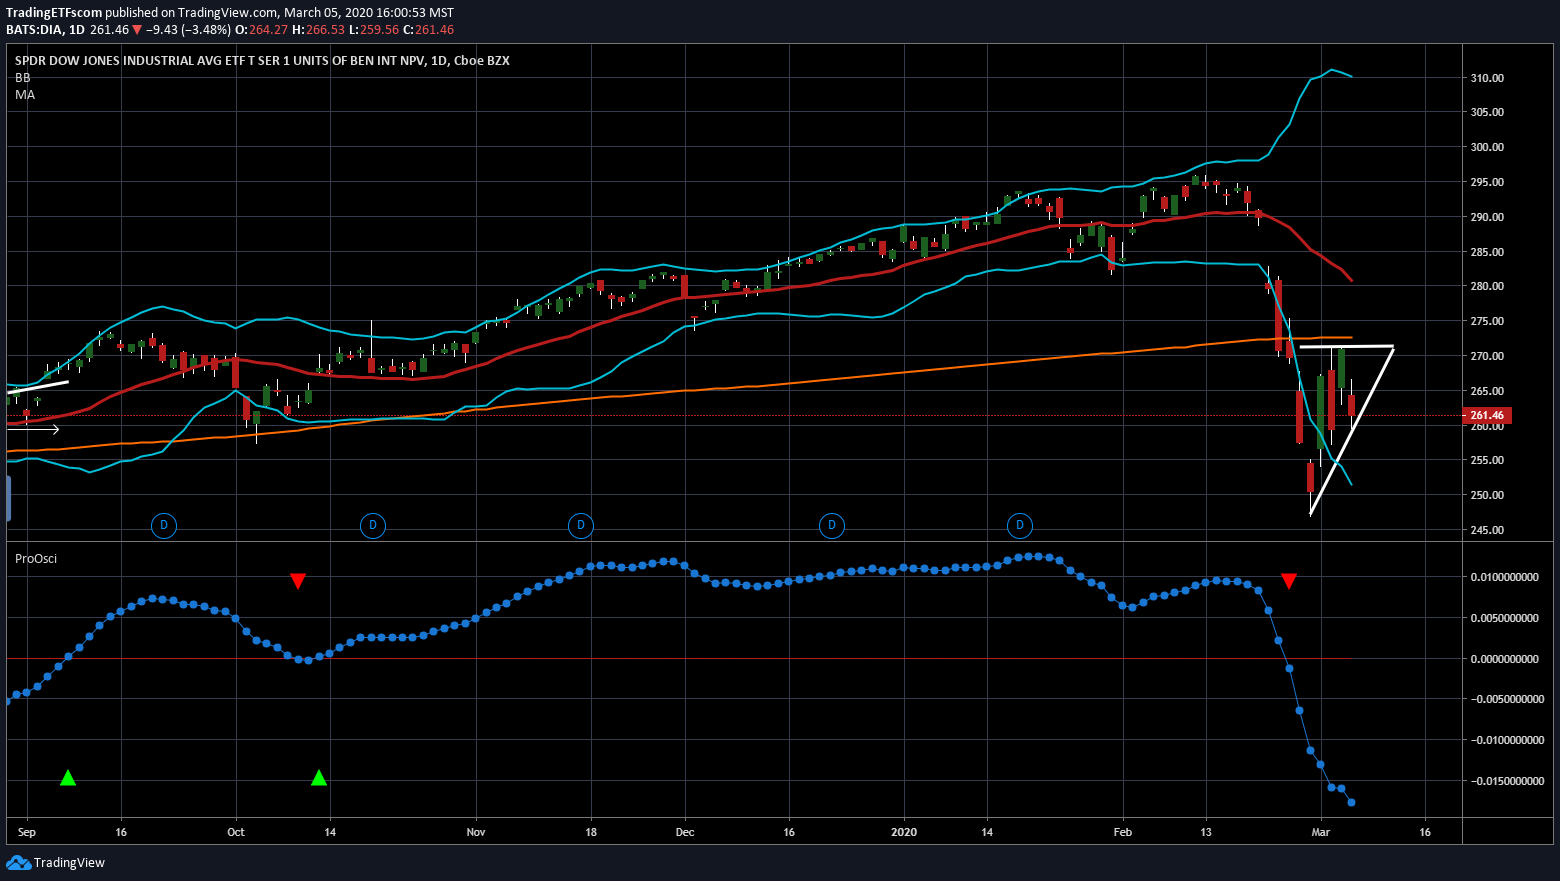The height and width of the screenshot is (881, 1560).
Task: Click the Nov date label
Action: (x=476, y=832)
